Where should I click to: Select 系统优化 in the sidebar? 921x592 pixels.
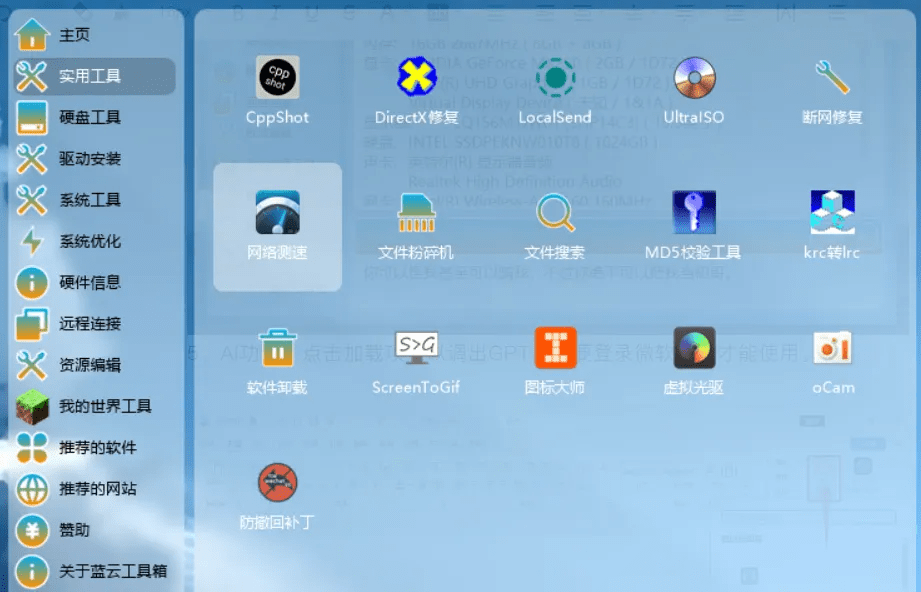click(89, 241)
